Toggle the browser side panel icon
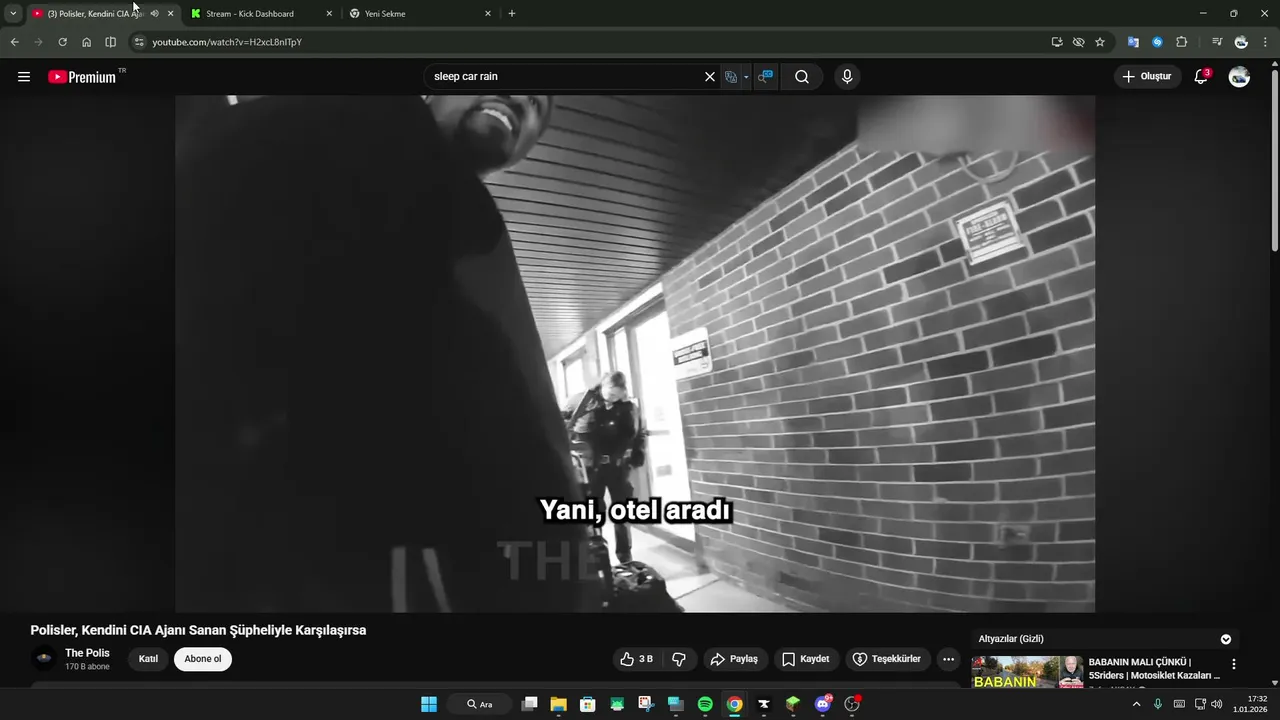1280x720 pixels. tap(110, 42)
